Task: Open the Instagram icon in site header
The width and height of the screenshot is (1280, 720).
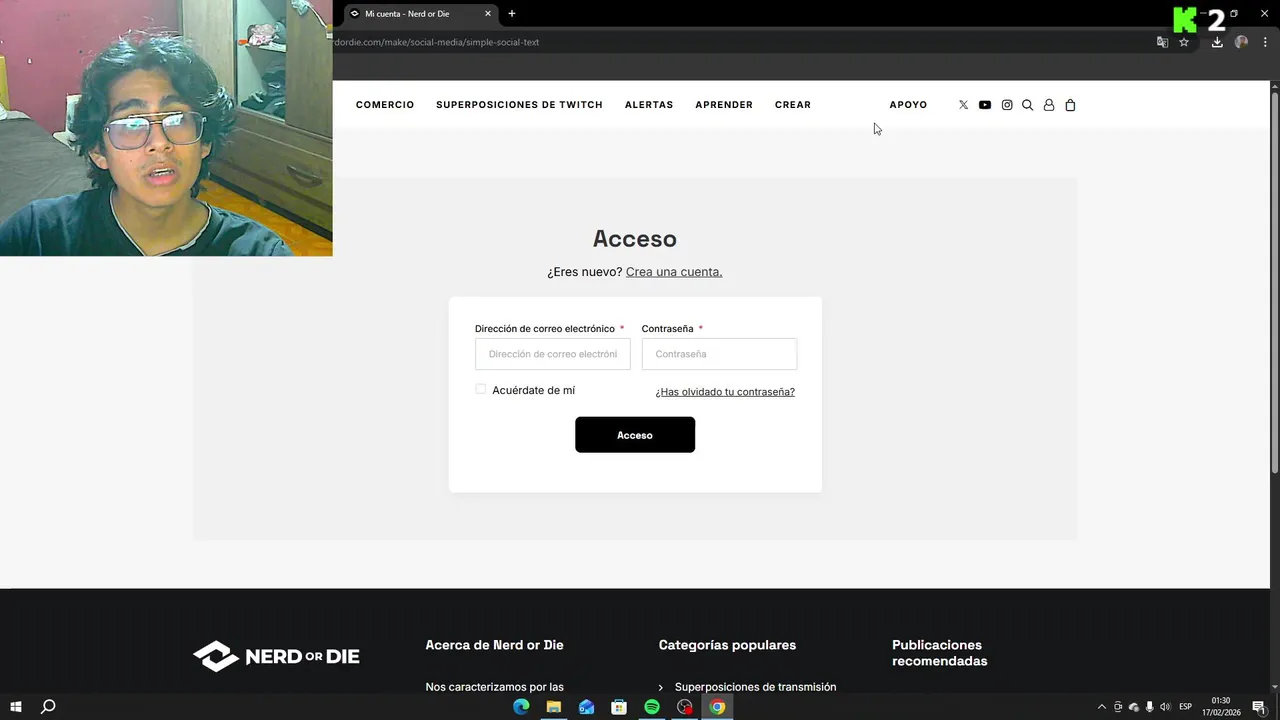Action: pos(1007,105)
